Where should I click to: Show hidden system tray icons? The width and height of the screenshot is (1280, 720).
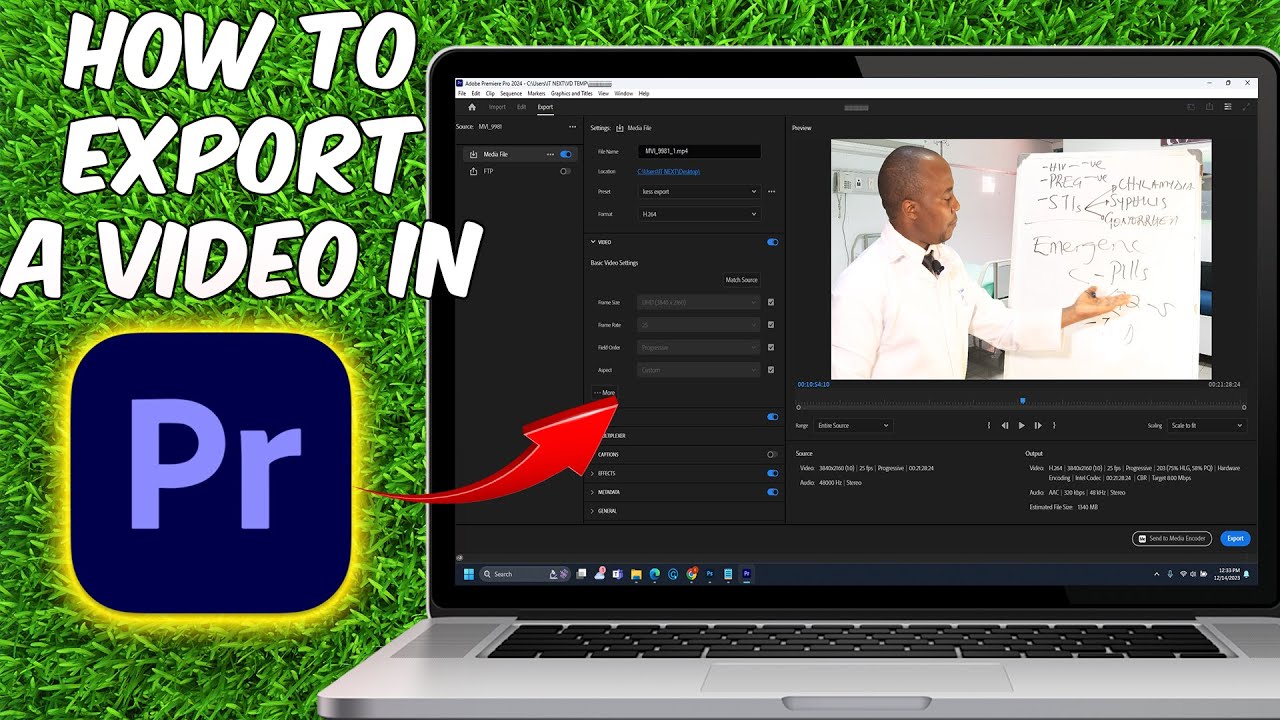pos(1157,574)
